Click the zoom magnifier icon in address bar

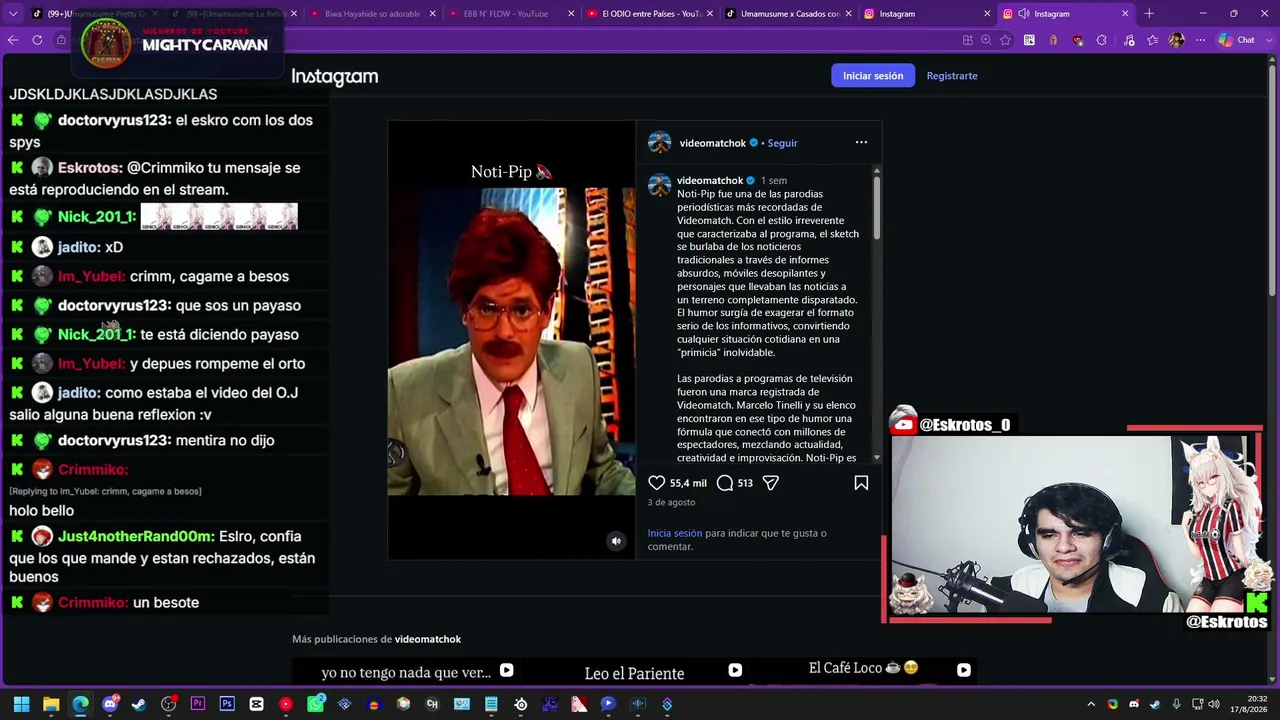click(986, 40)
